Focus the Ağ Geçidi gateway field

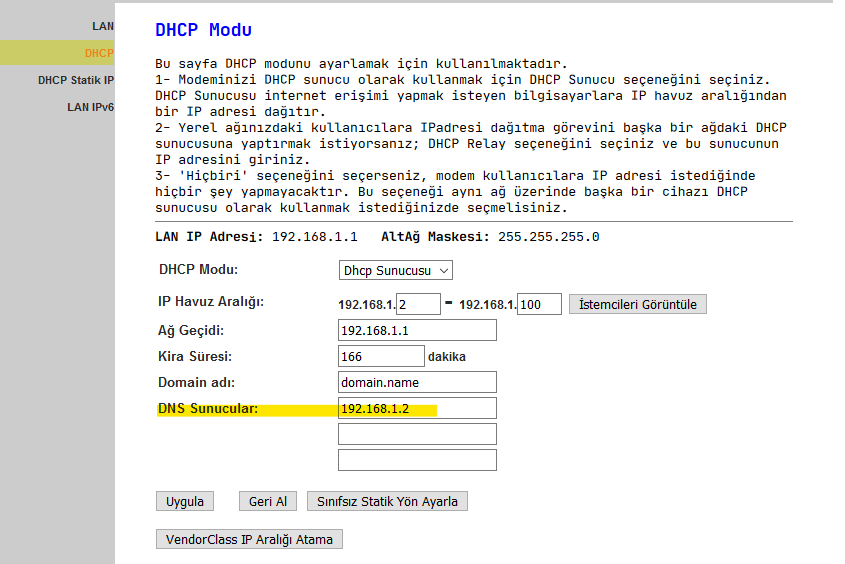tap(417, 330)
